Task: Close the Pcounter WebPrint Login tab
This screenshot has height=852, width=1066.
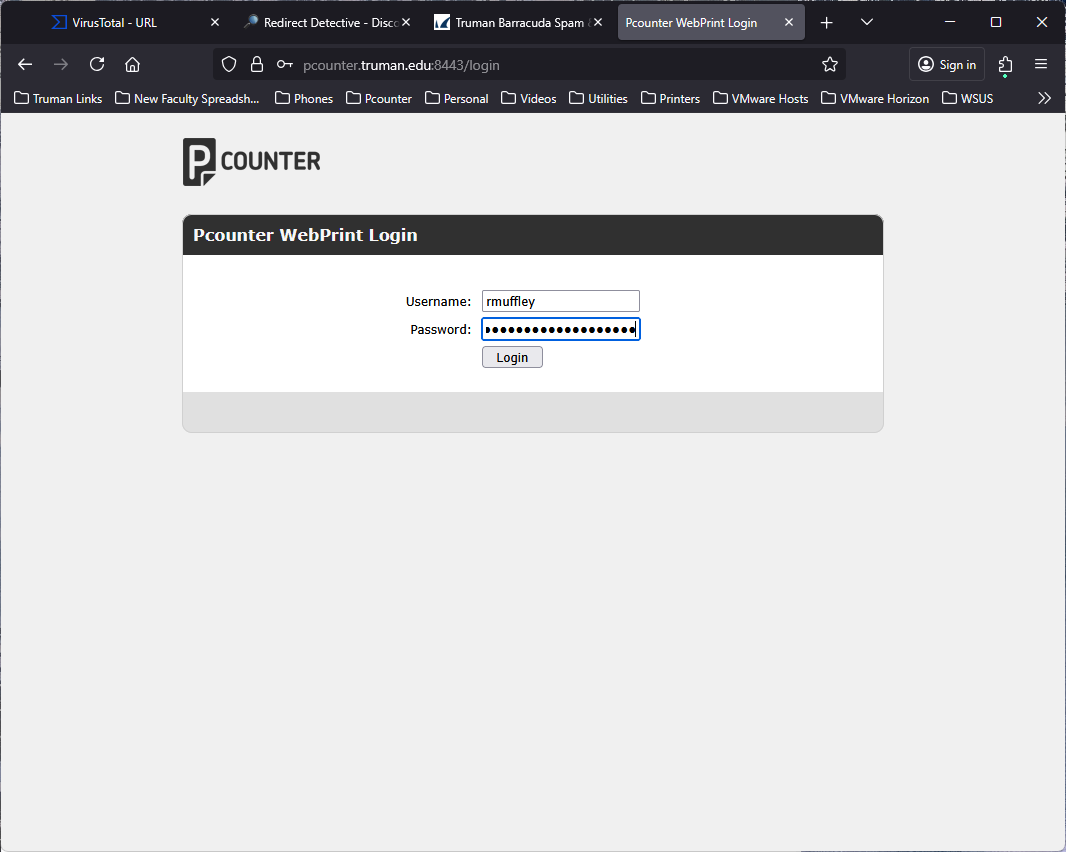Action: pyautogui.click(x=789, y=22)
